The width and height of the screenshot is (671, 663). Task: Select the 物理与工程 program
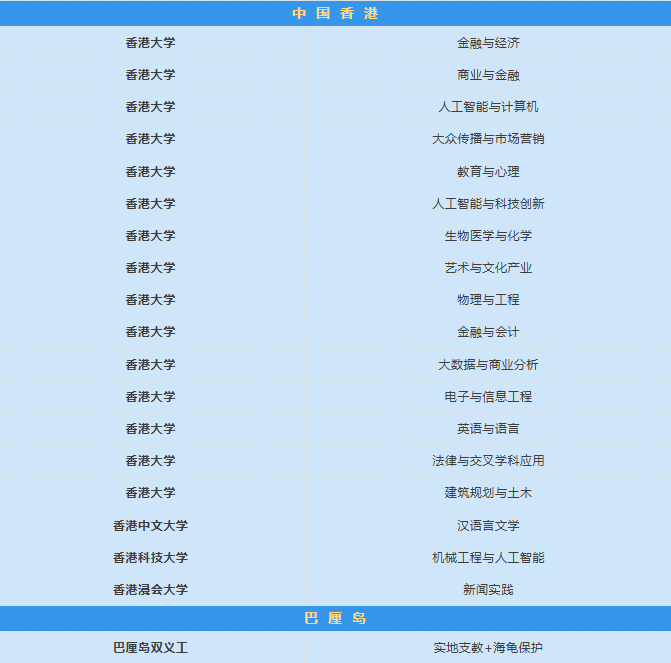(x=488, y=299)
